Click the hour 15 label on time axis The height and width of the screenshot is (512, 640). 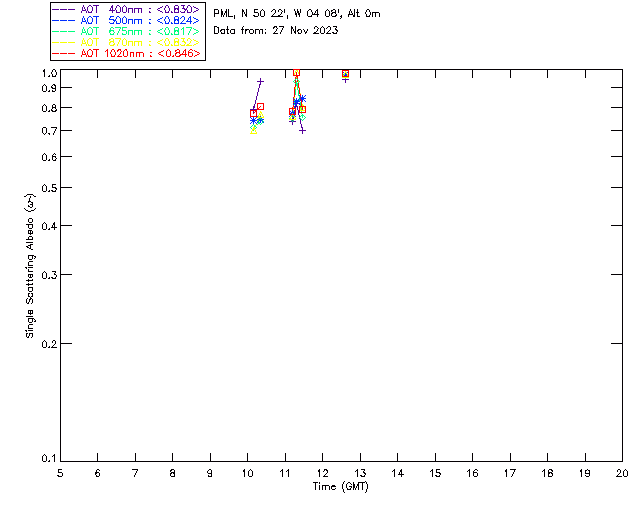tap(435, 473)
